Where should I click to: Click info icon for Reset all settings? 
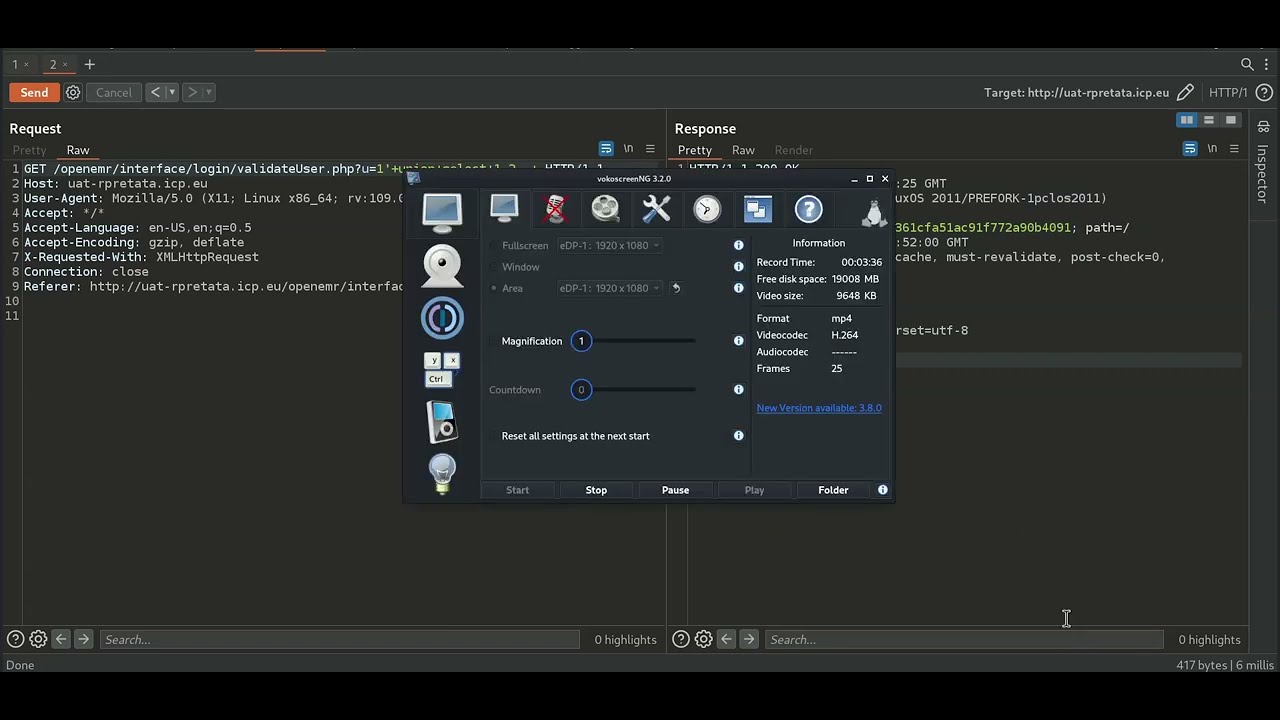point(739,436)
